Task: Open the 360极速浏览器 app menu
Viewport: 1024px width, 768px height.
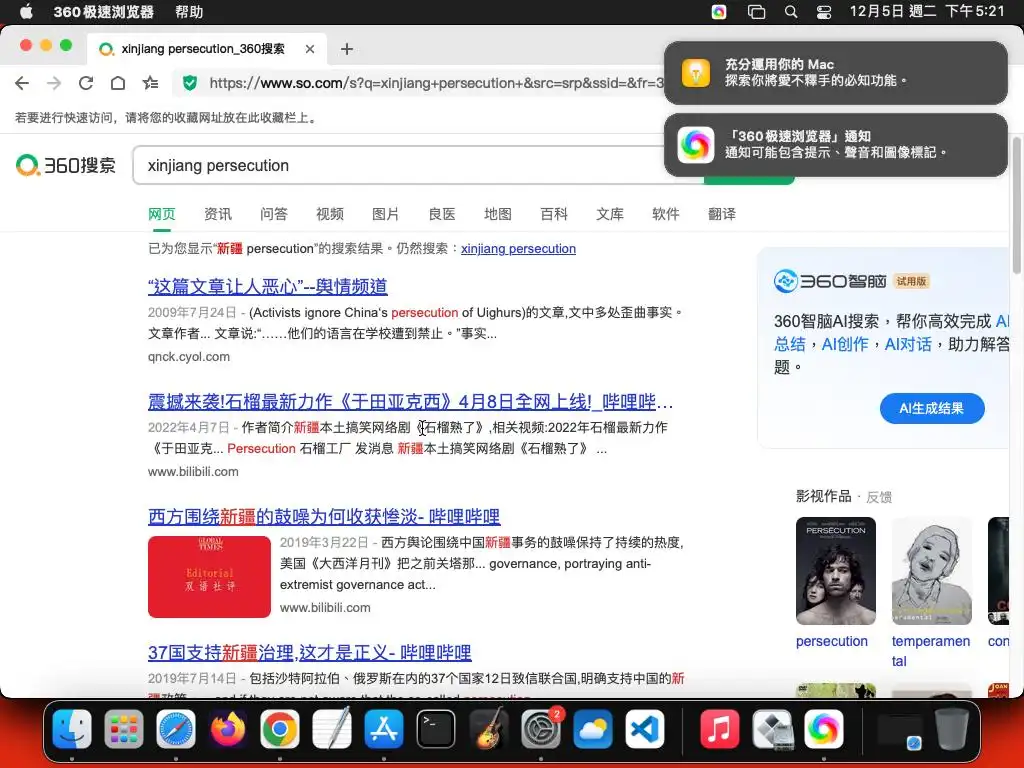Action: tap(103, 12)
